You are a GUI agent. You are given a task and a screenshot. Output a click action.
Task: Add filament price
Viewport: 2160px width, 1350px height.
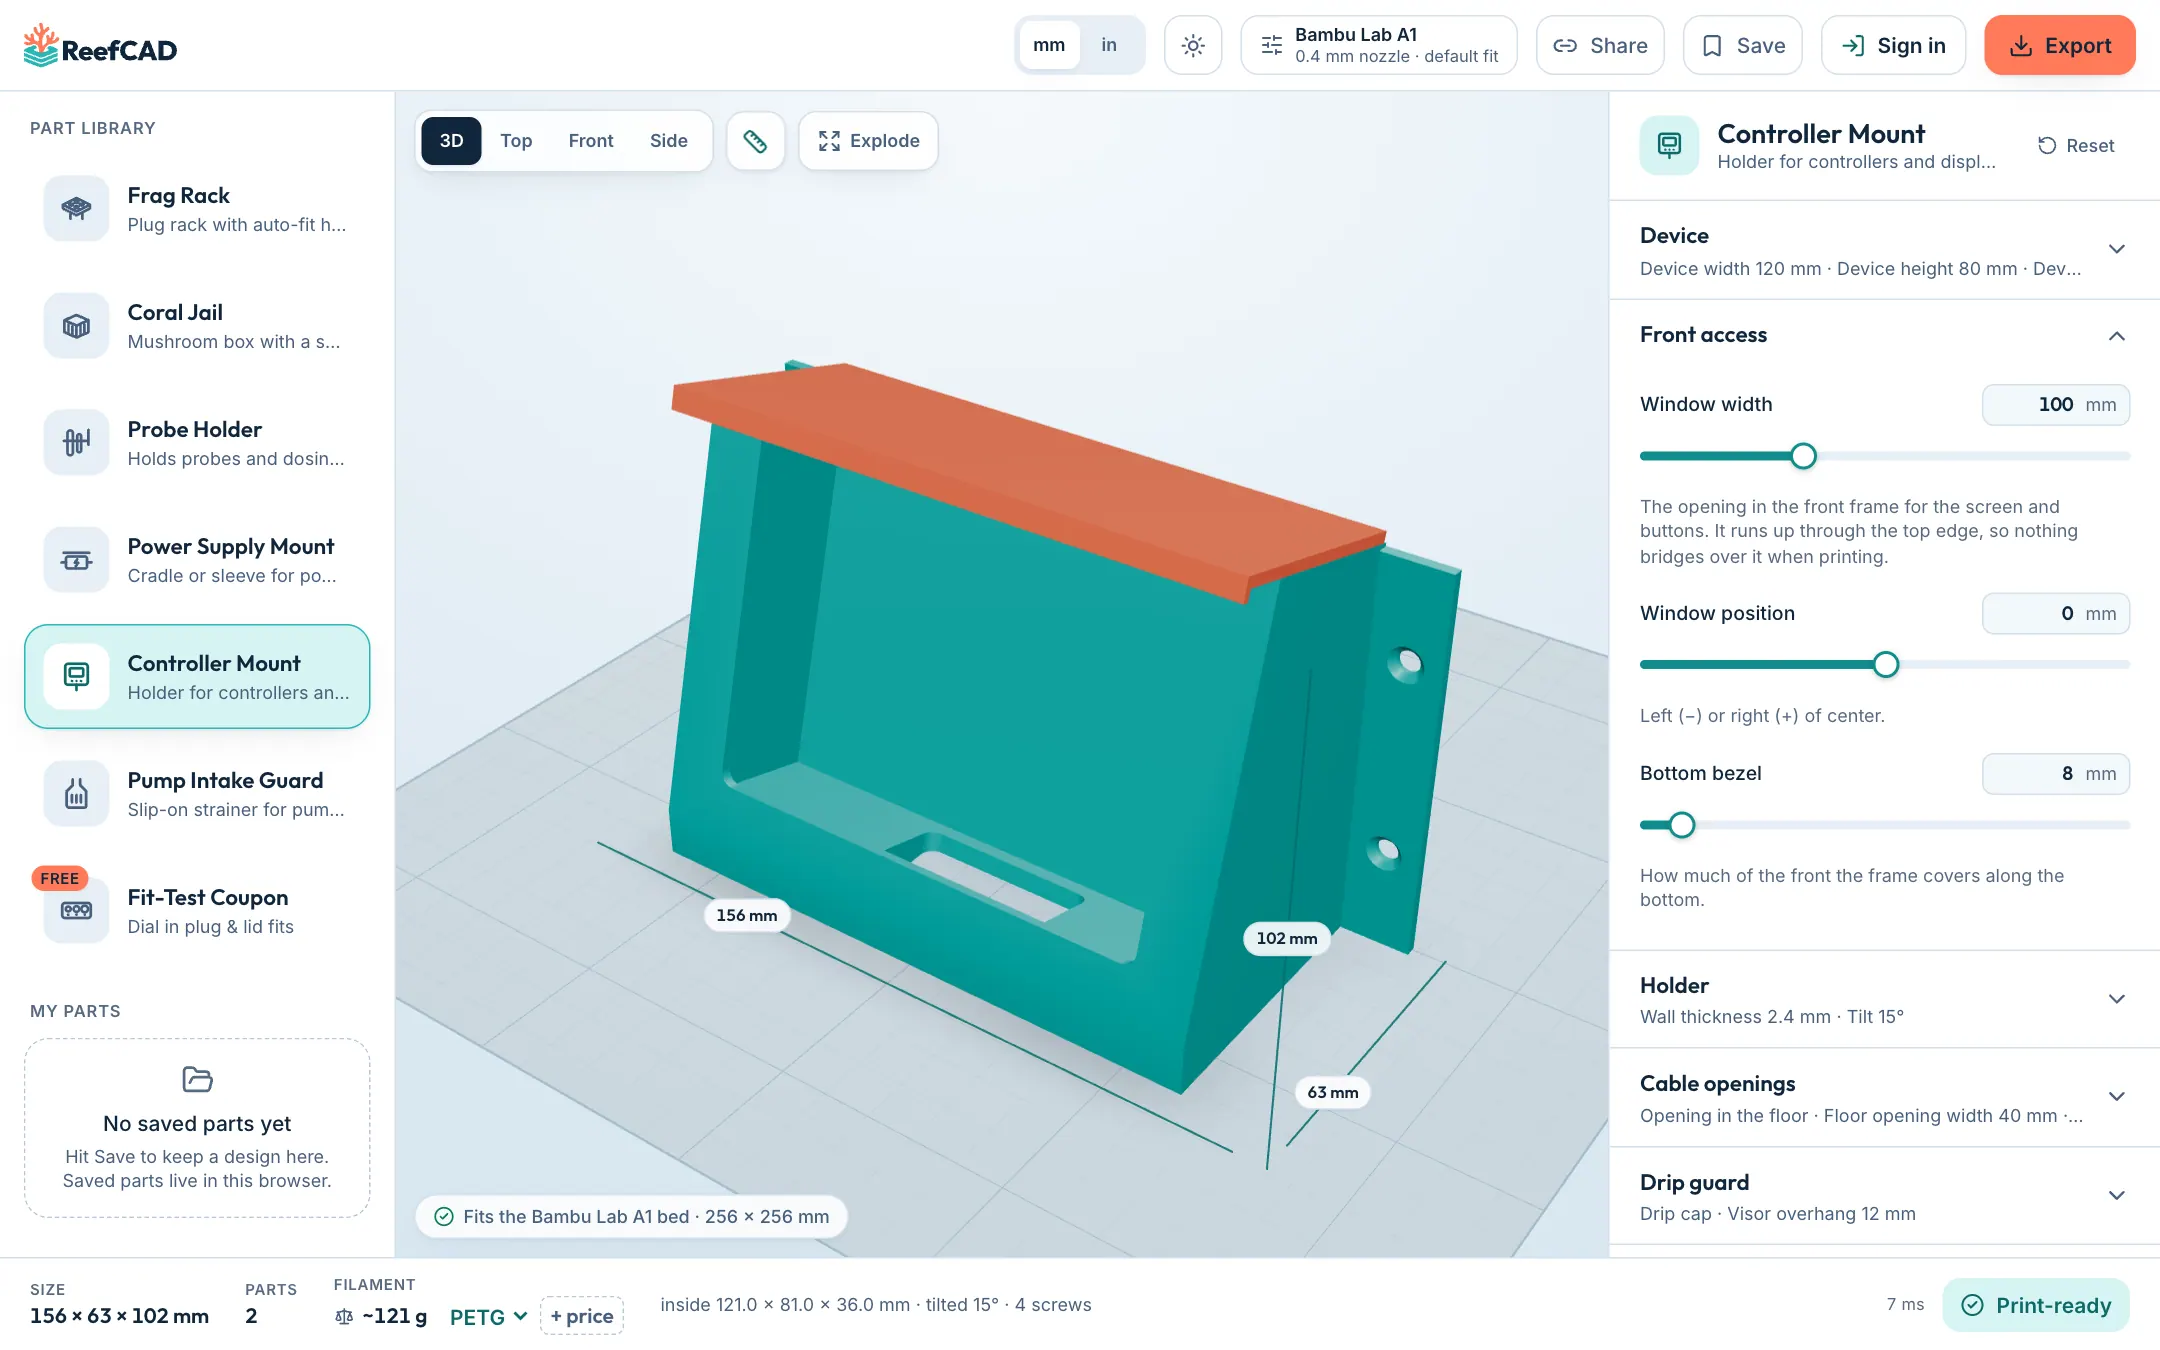click(x=582, y=1316)
